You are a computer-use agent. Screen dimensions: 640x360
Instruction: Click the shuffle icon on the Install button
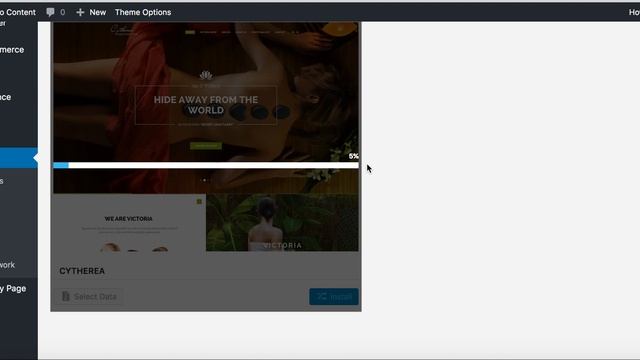[322, 297]
